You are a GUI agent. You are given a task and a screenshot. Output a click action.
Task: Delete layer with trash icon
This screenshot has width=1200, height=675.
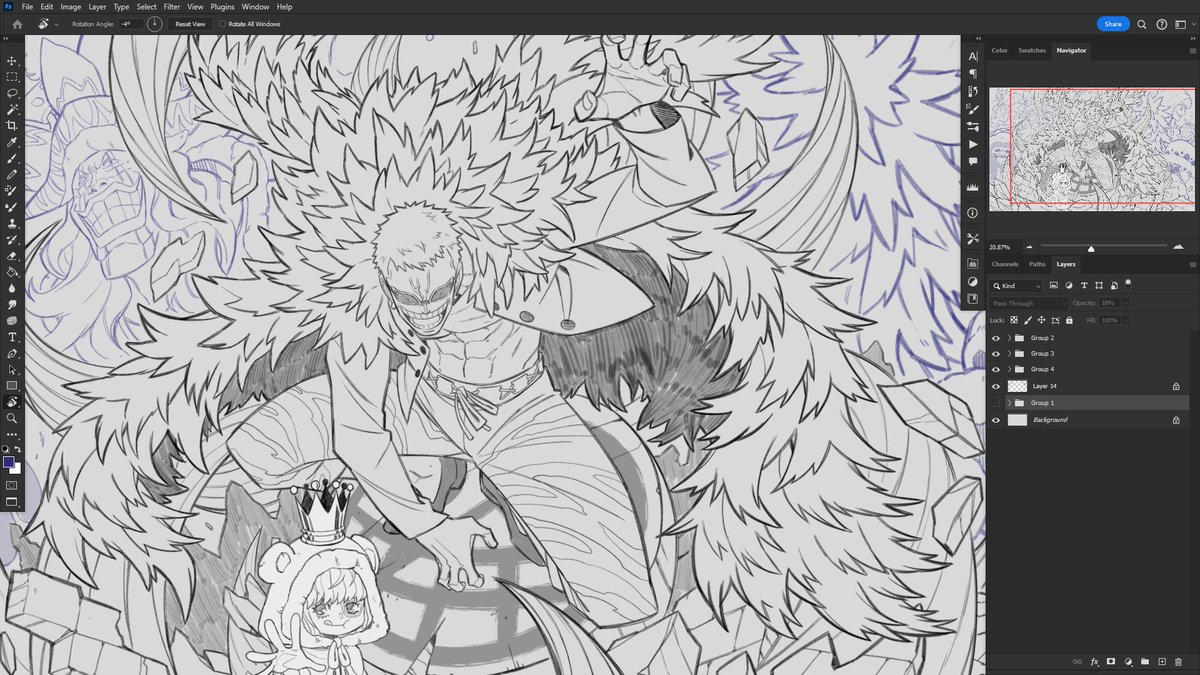[1179, 662]
